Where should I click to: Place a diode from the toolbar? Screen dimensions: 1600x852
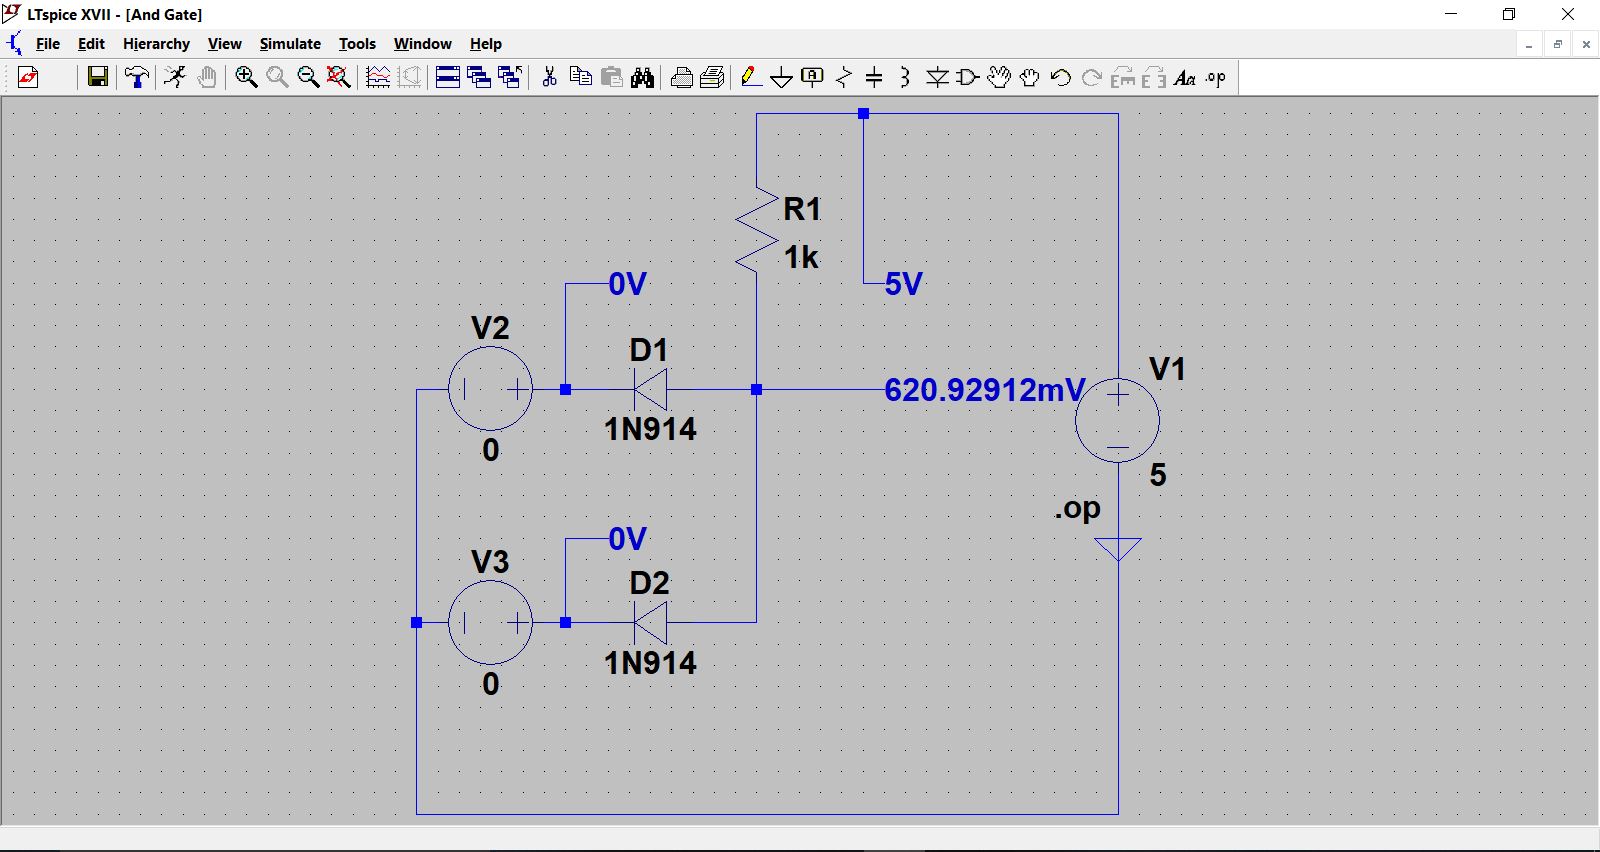(937, 78)
